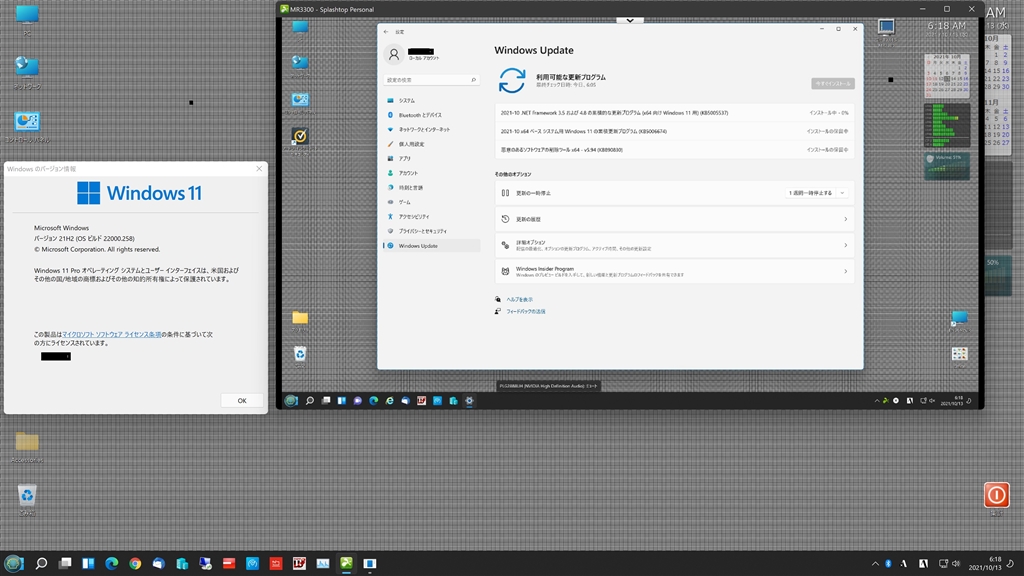Open the Splashtop icon in the taskbar

(x=347, y=564)
